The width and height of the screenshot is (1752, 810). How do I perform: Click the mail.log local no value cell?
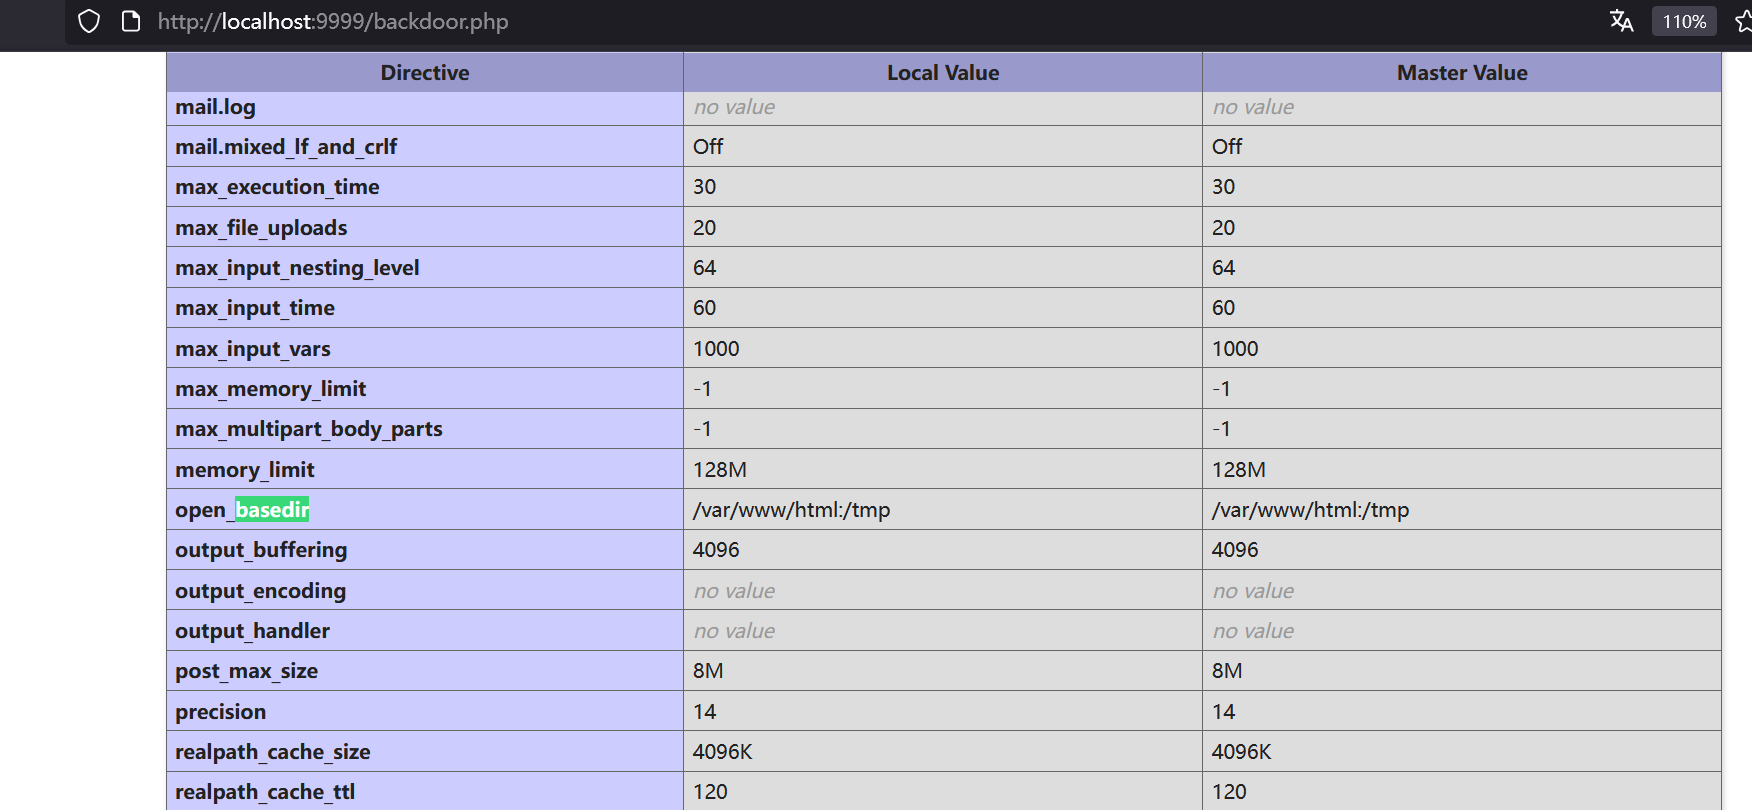[x=734, y=107]
